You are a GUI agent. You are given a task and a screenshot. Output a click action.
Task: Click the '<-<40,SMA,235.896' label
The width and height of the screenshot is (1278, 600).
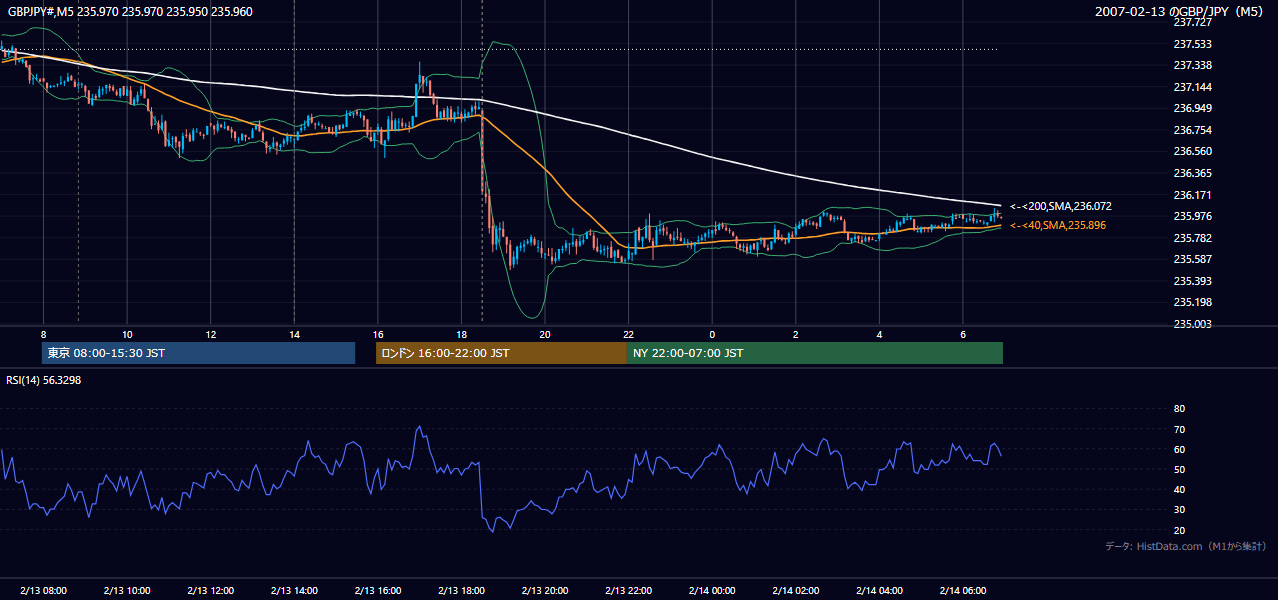click(x=1057, y=225)
